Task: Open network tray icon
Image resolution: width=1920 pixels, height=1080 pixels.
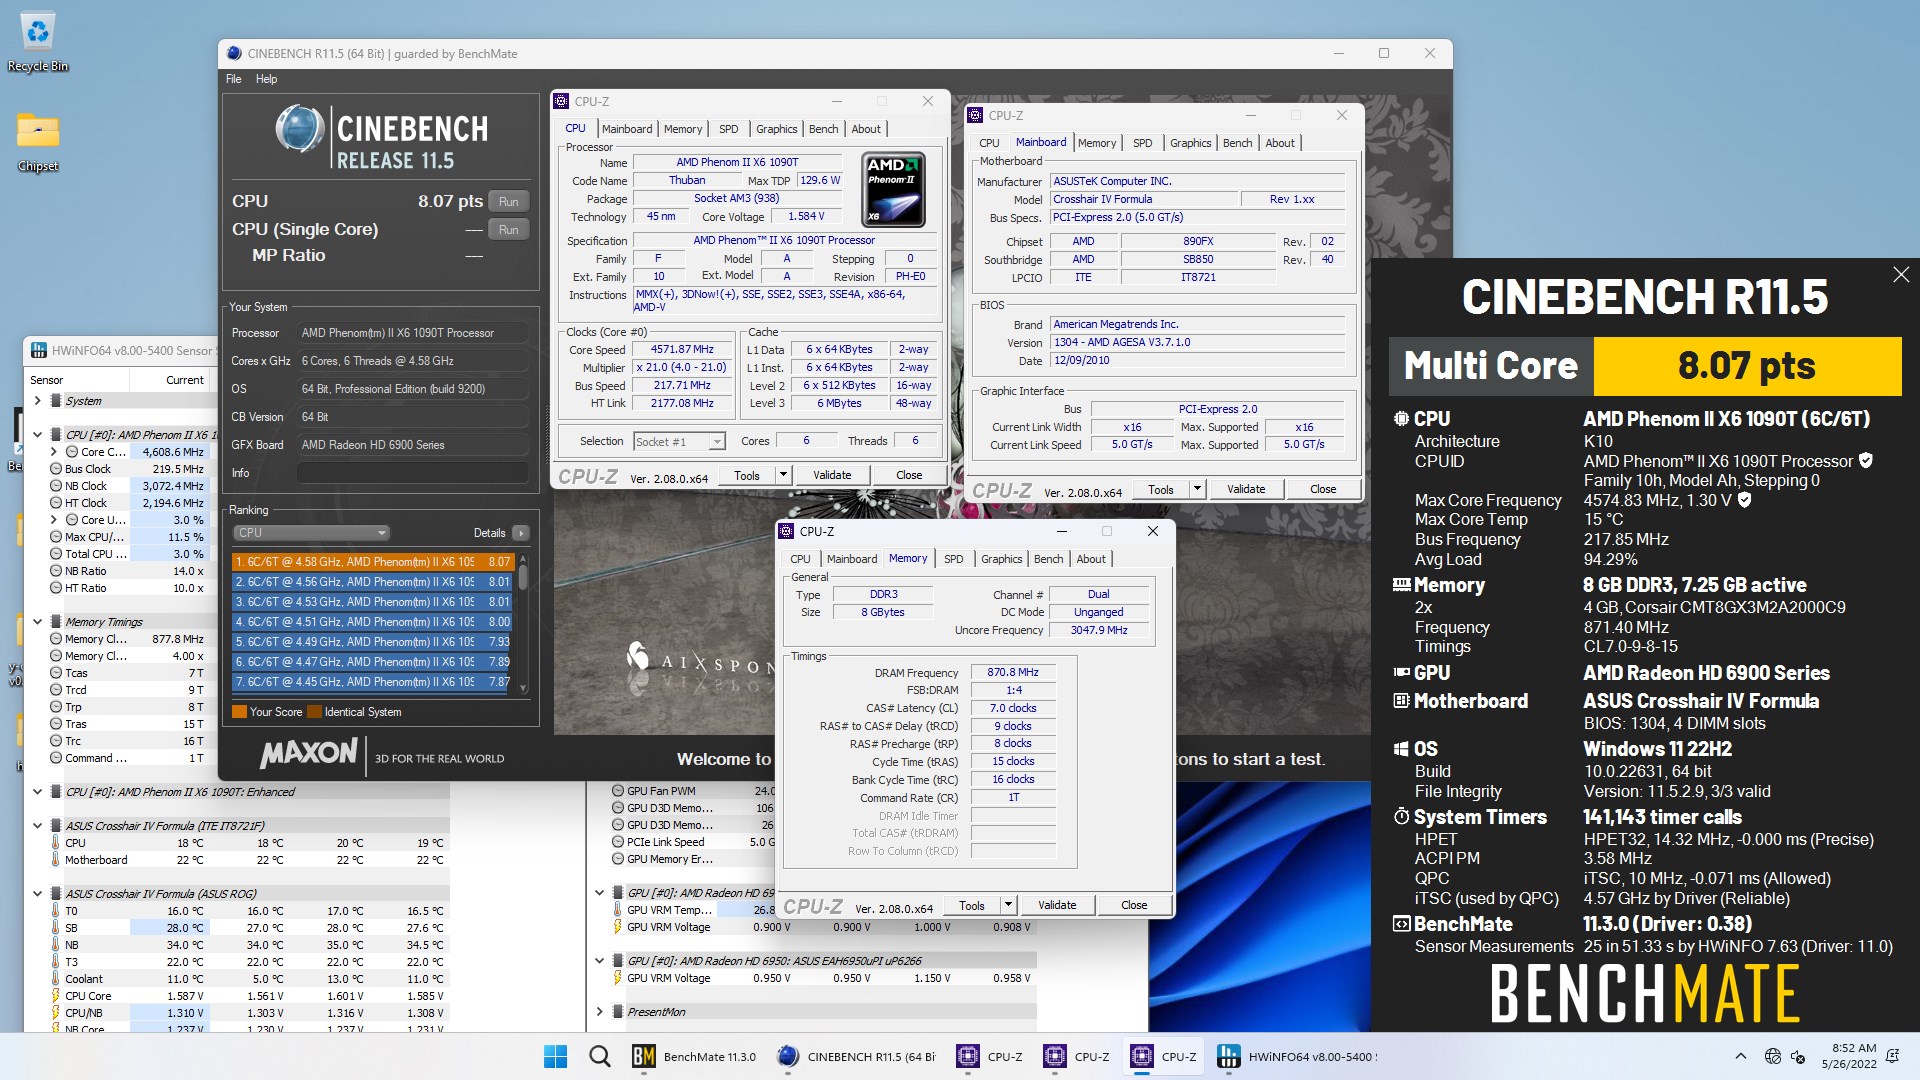Action: [x=1773, y=1056]
